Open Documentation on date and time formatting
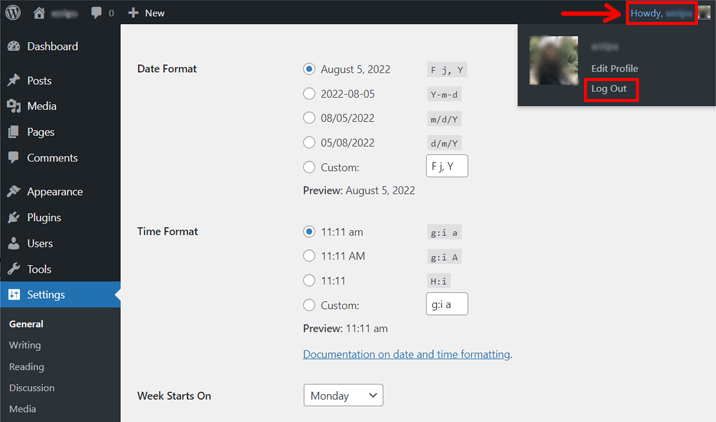Screen dimensions: 716x422 406,354
